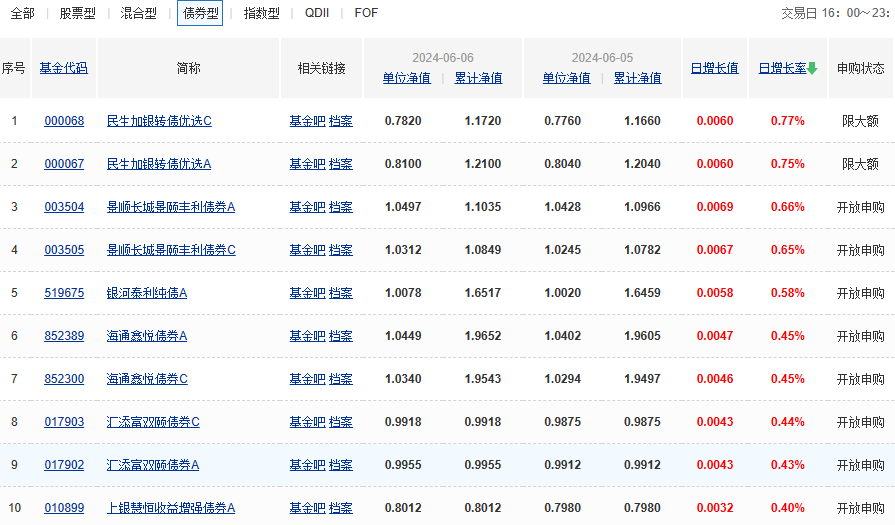This screenshot has height=525, width=895.
Task: Click cumulative net value 1.6517
Action: [x=483, y=293]
